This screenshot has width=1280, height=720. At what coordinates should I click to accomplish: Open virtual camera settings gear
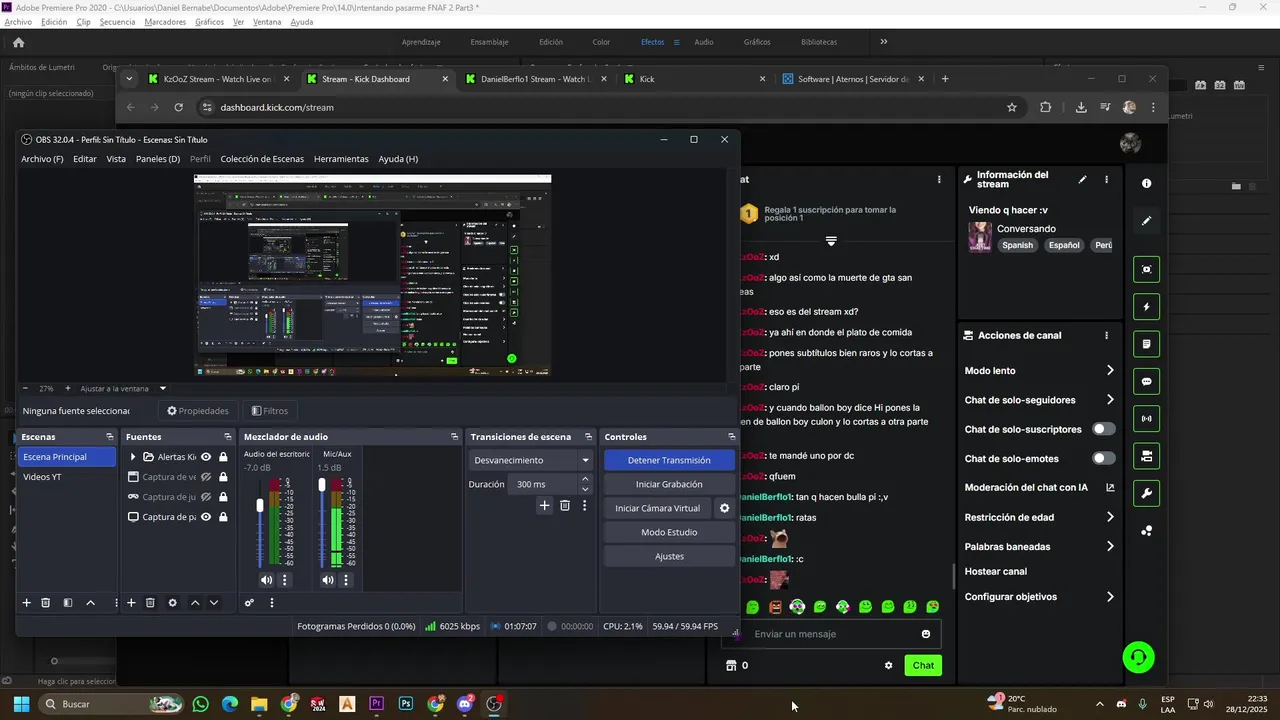[725, 508]
